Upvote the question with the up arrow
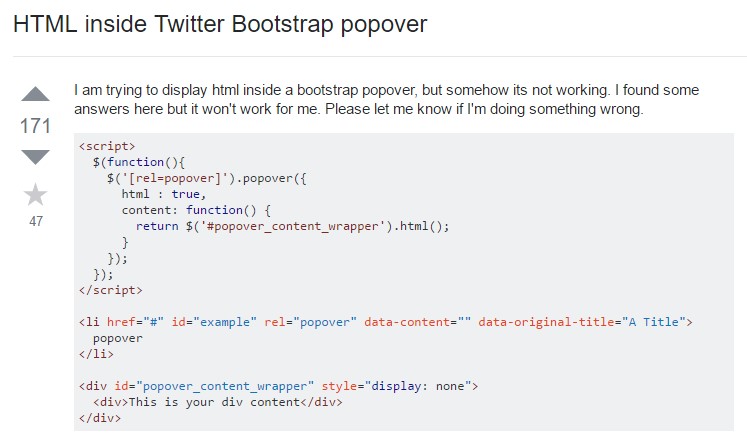 pyautogui.click(x=35, y=94)
